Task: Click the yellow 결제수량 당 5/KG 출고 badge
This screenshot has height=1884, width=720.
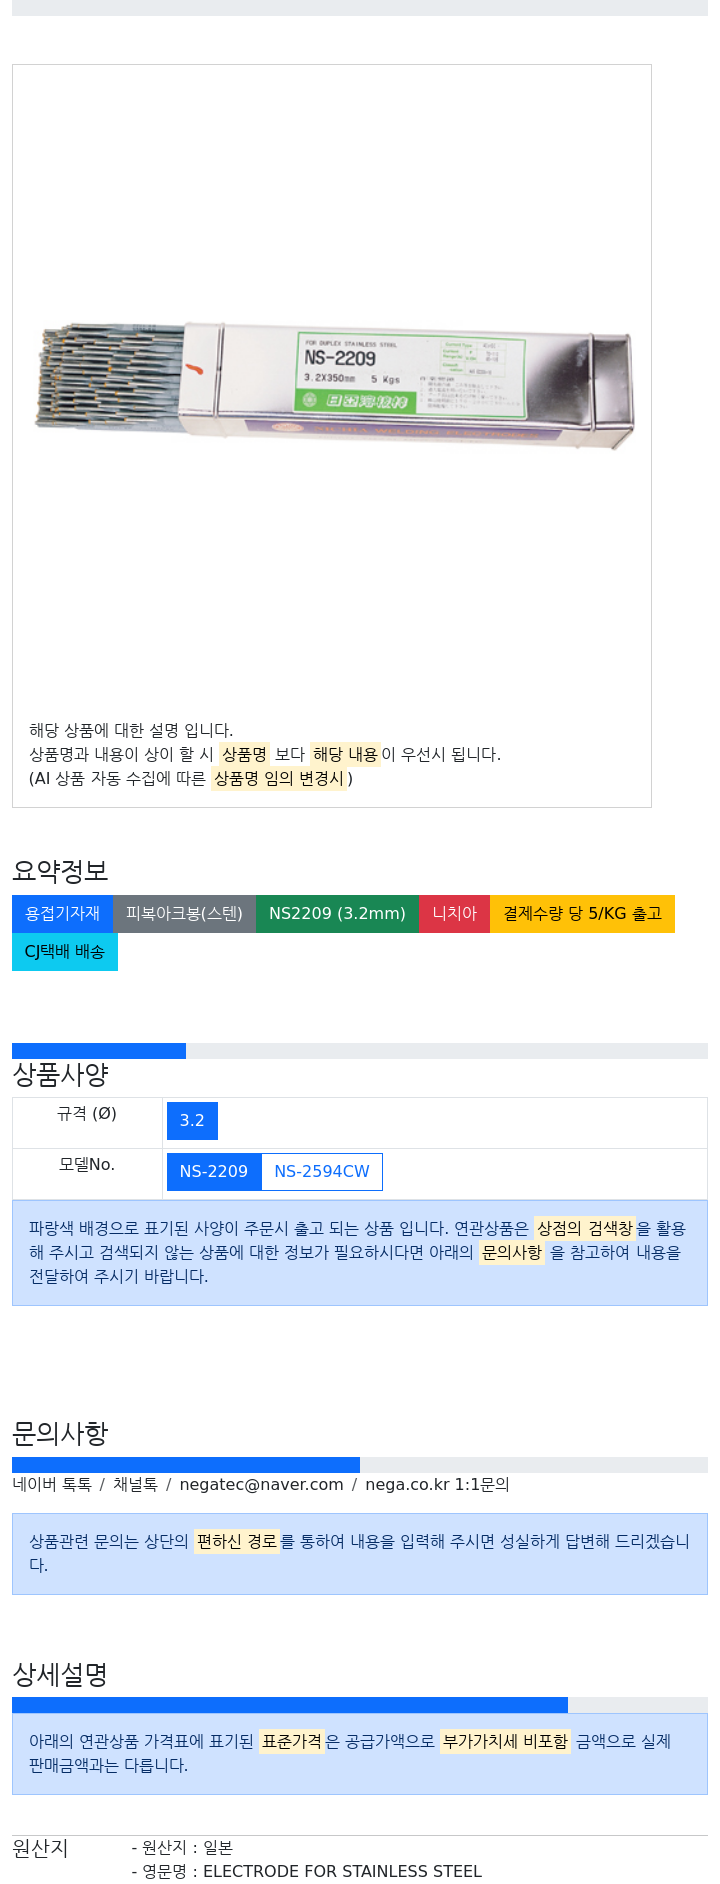Action: click(582, 914)
